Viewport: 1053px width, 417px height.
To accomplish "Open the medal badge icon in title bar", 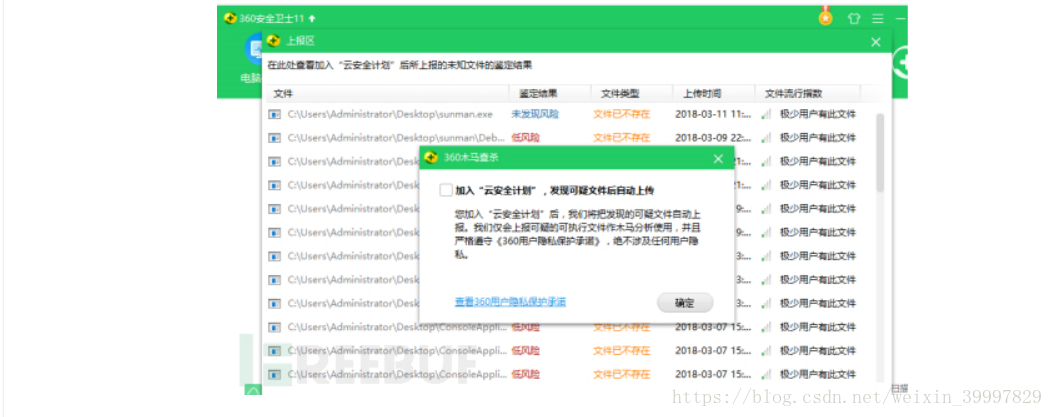I will [825, 17].
